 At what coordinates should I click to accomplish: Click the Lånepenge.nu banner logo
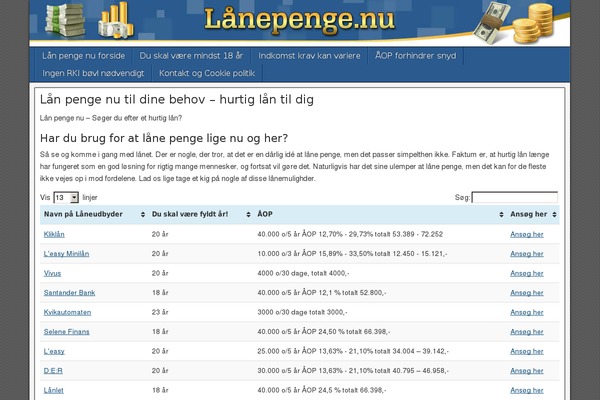pyautogui.click(x=299, y=20)
